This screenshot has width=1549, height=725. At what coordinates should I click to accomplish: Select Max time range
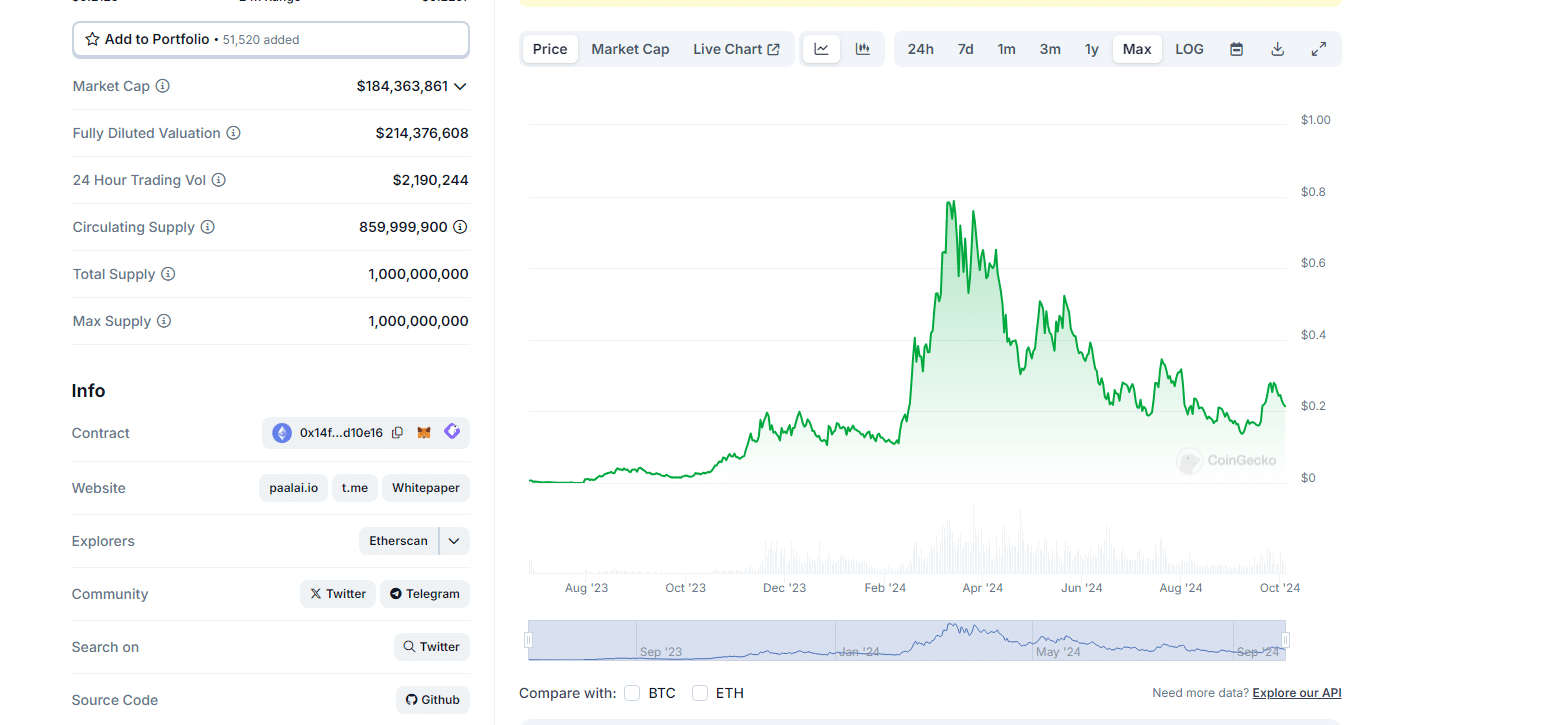[1137, 49]
